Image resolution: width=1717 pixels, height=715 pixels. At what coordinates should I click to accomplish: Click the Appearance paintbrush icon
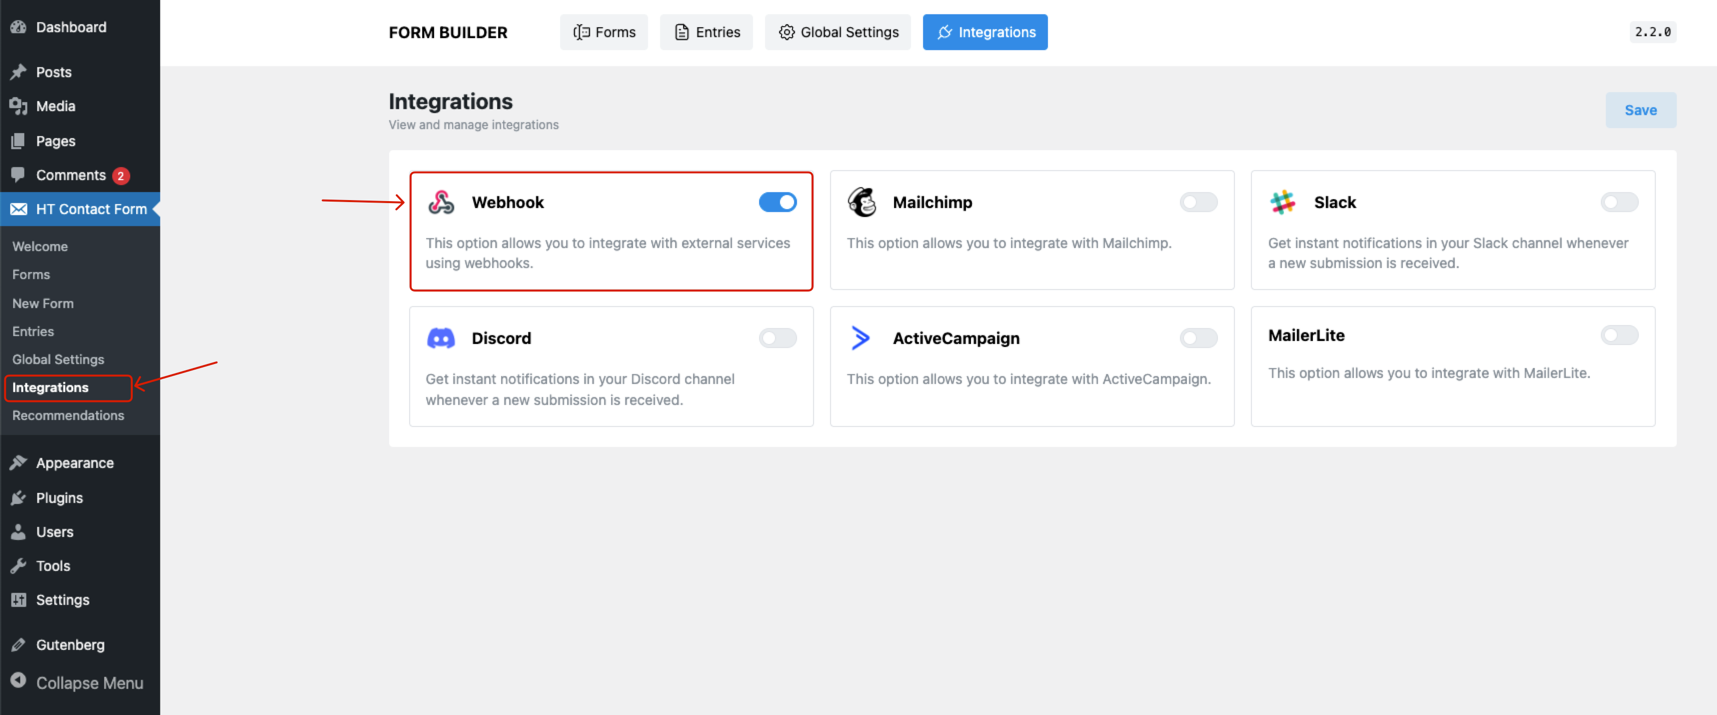(x=18, y=463)
